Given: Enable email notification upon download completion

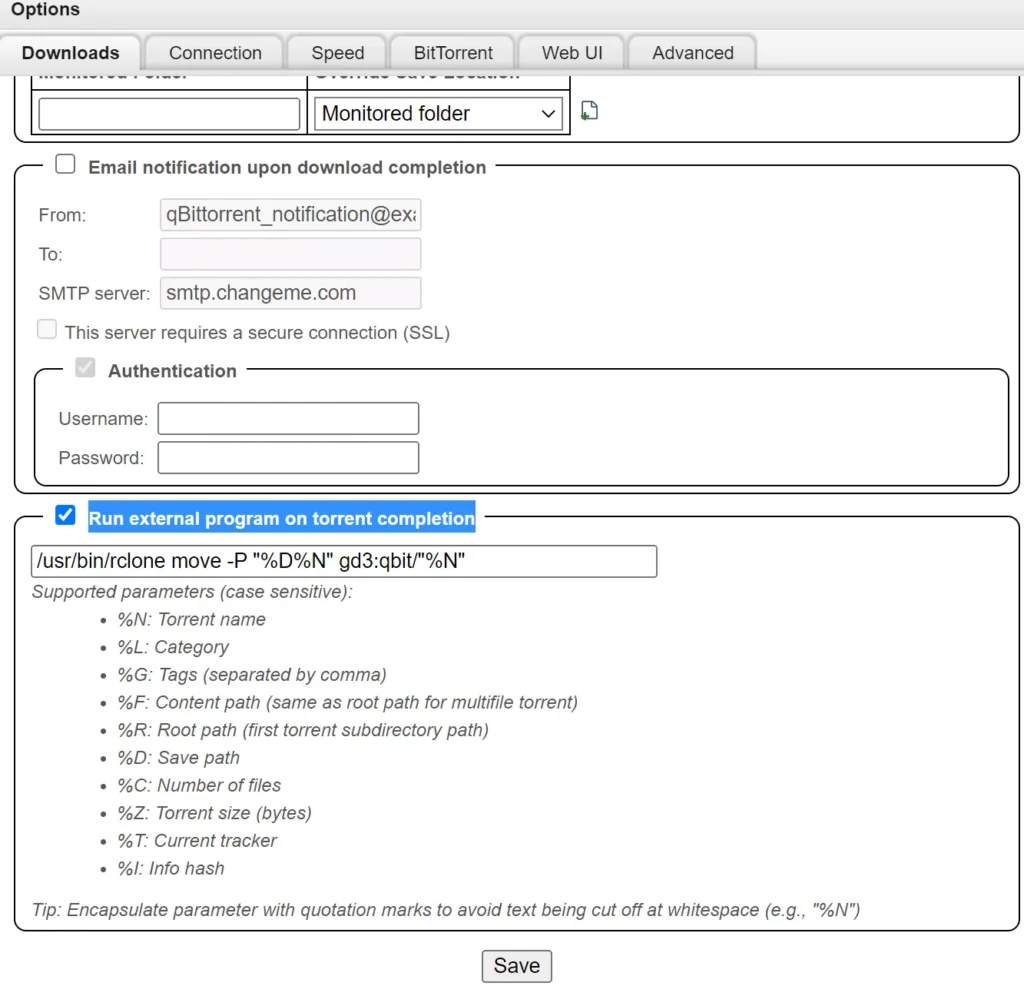Looking at the screenshot, I should coord(65,165).
